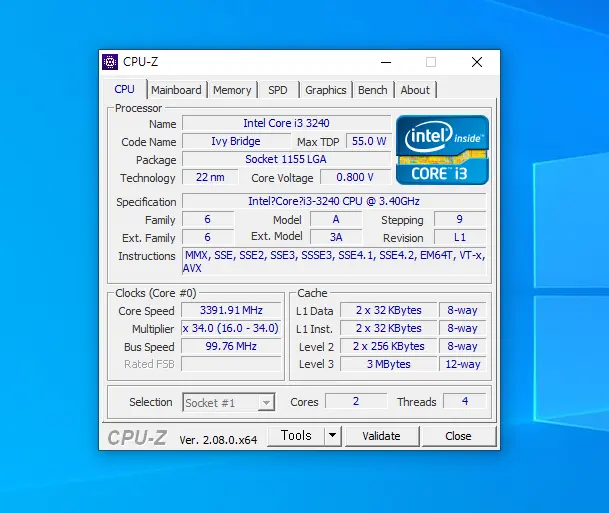Viewport: 609px width, 513px height.
Task: Switch to the Memory tab
Action: click(x=232, y=90)
